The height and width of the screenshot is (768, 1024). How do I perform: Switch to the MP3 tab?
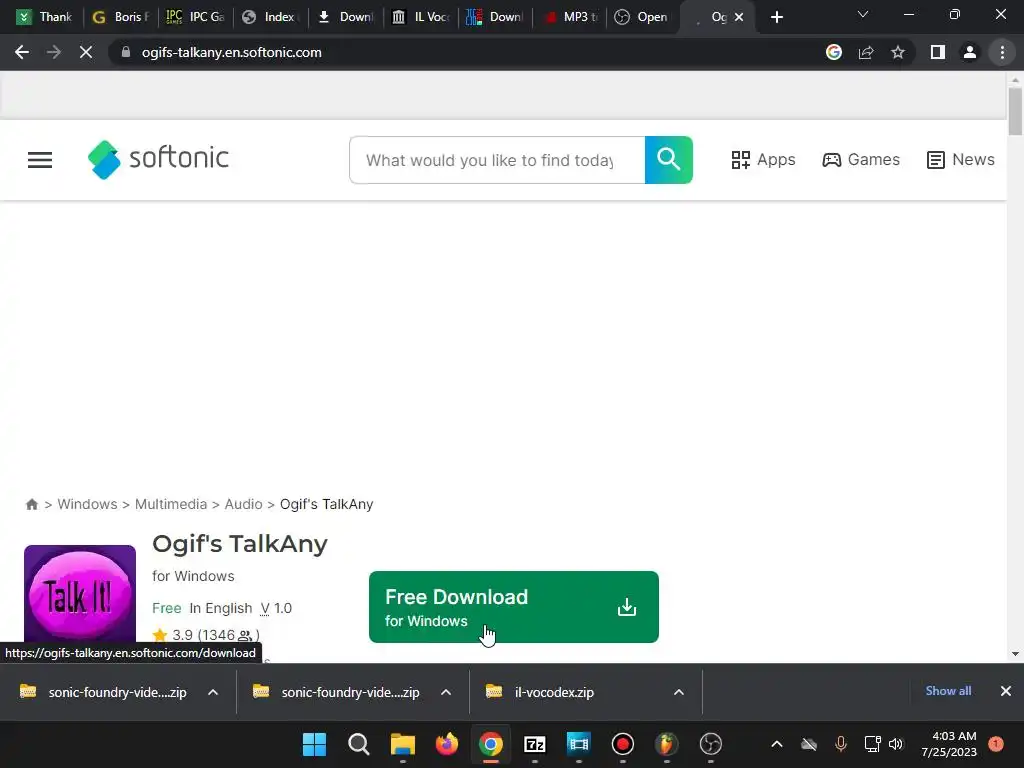pos(570,17)
